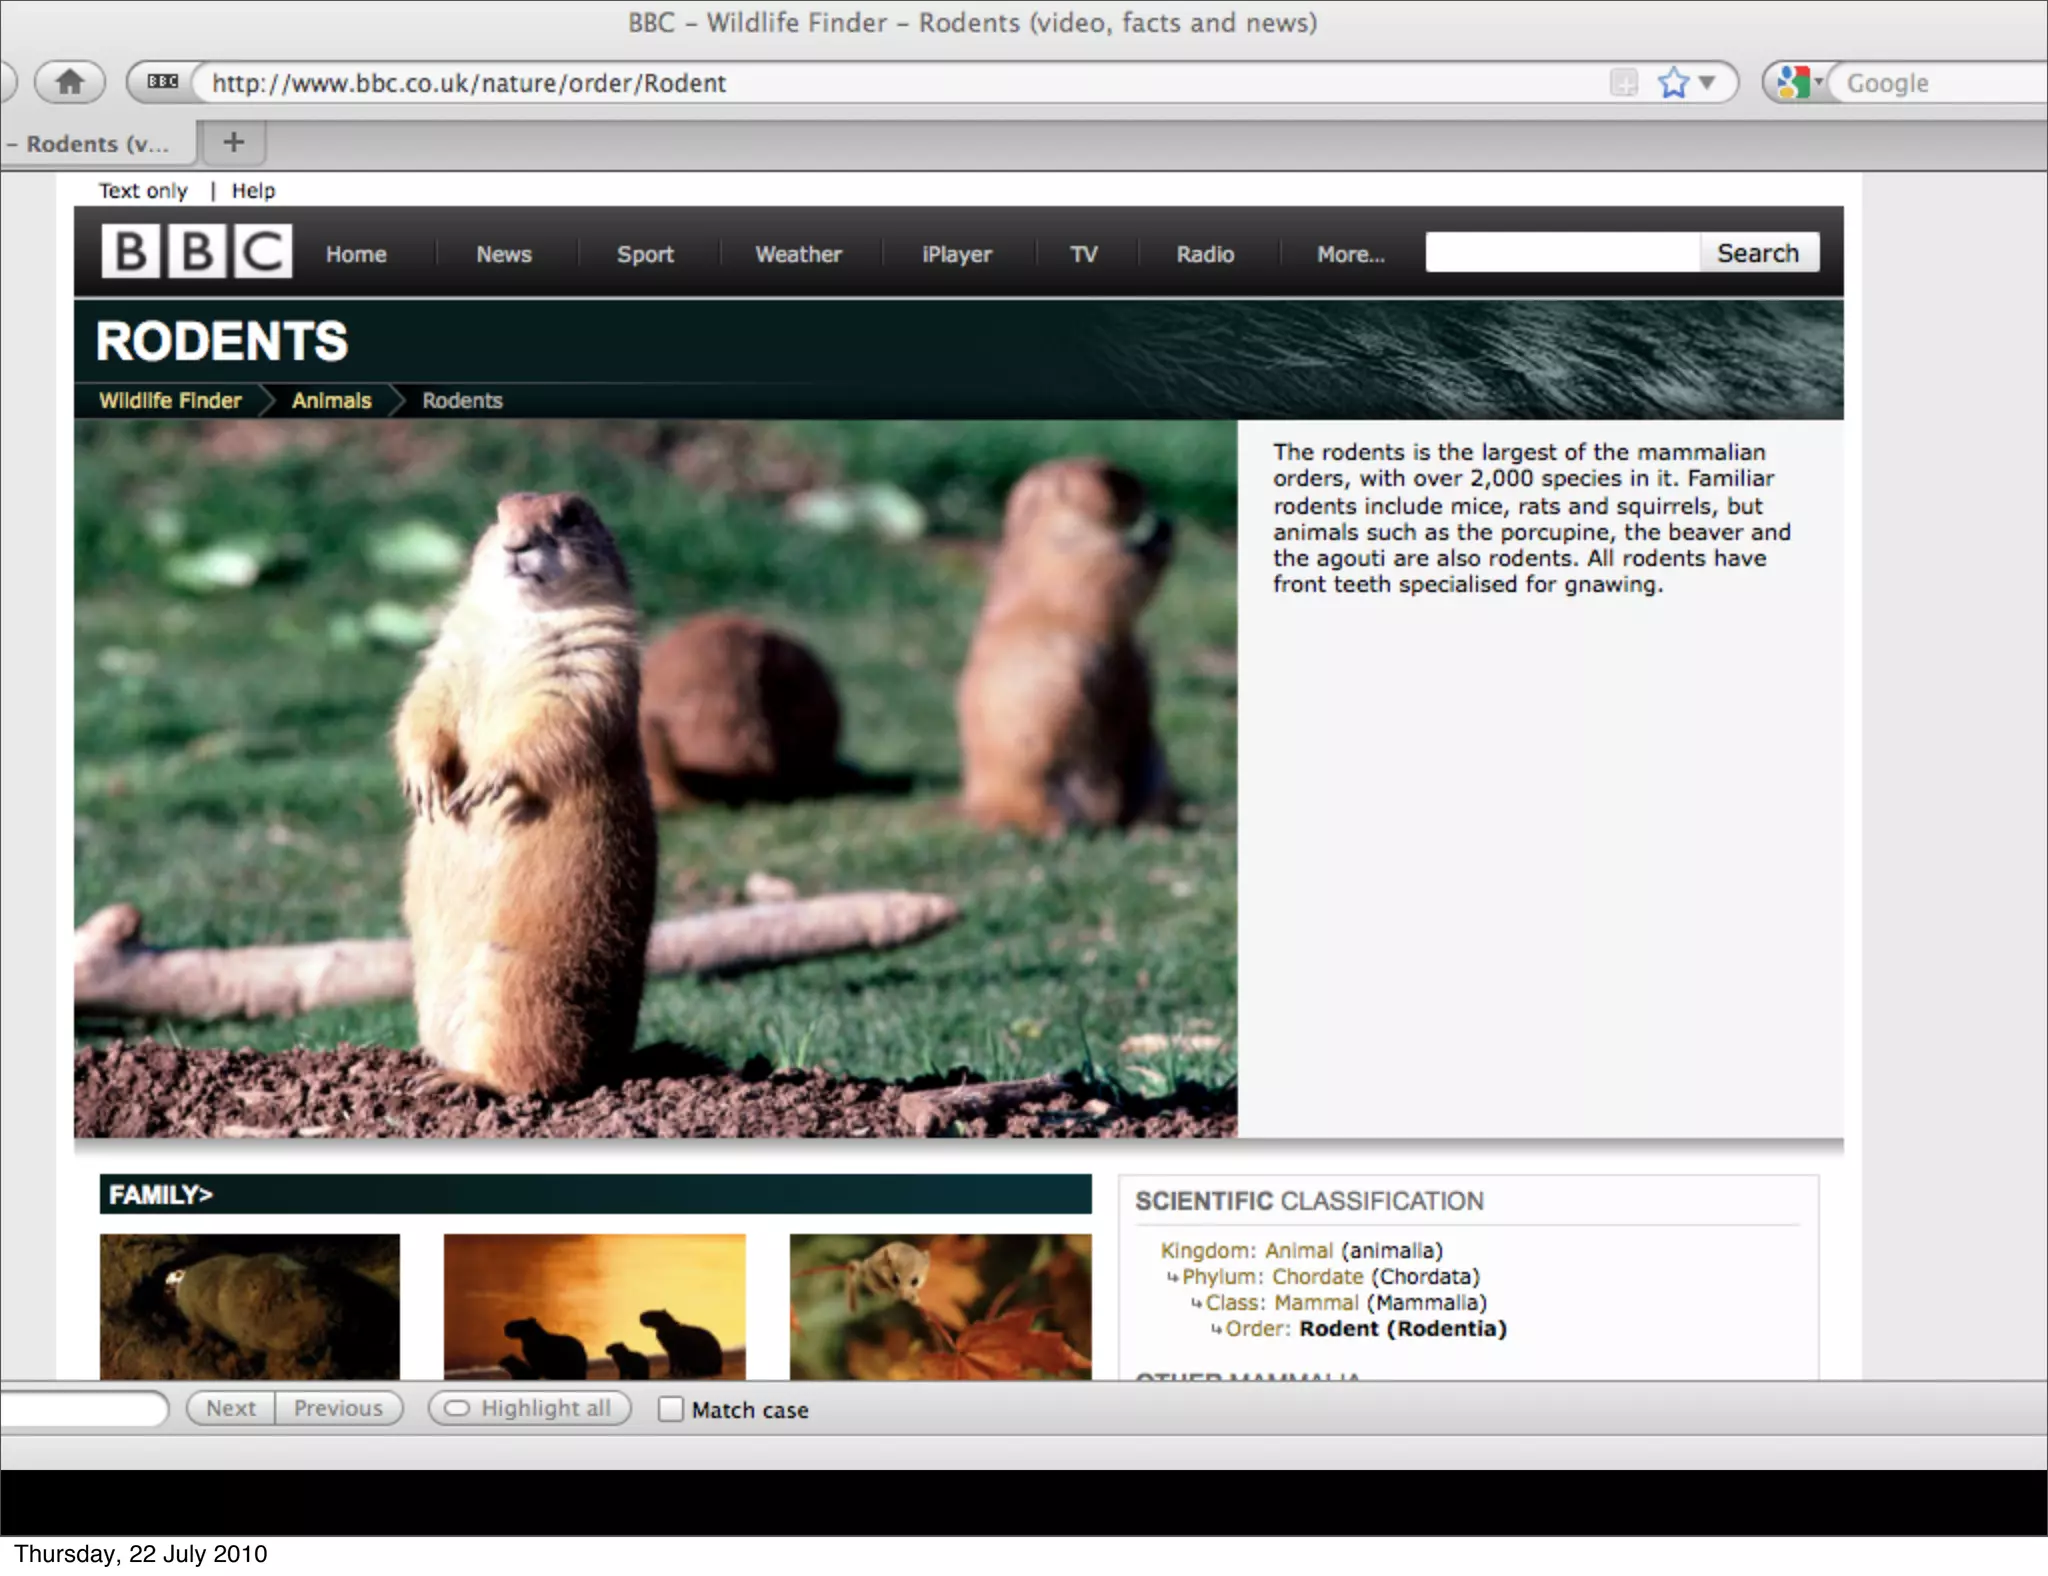This screenshot has width=2048, height=1576.
Task: Enable the Match case checkbox
Action: tap(671, 1409)
